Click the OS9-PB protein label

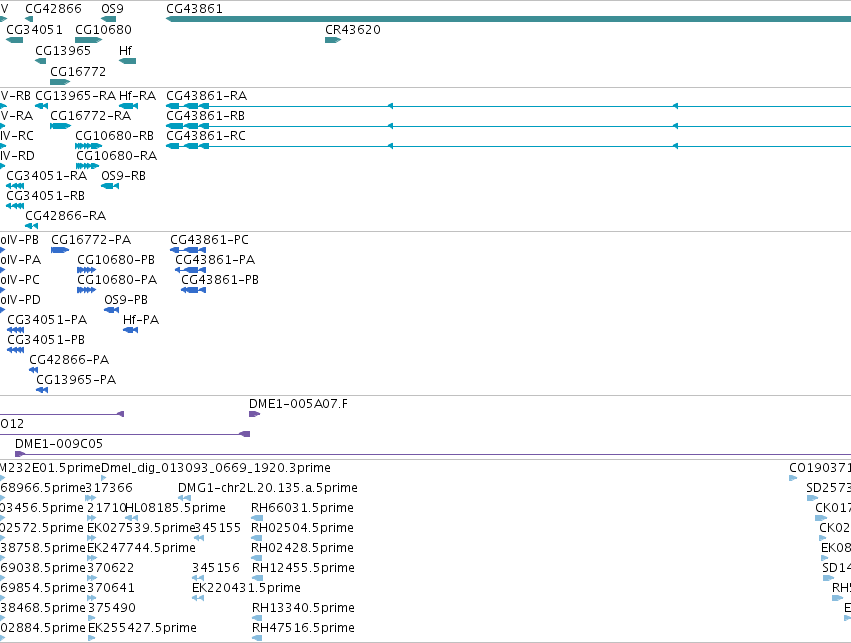(126, 300)
